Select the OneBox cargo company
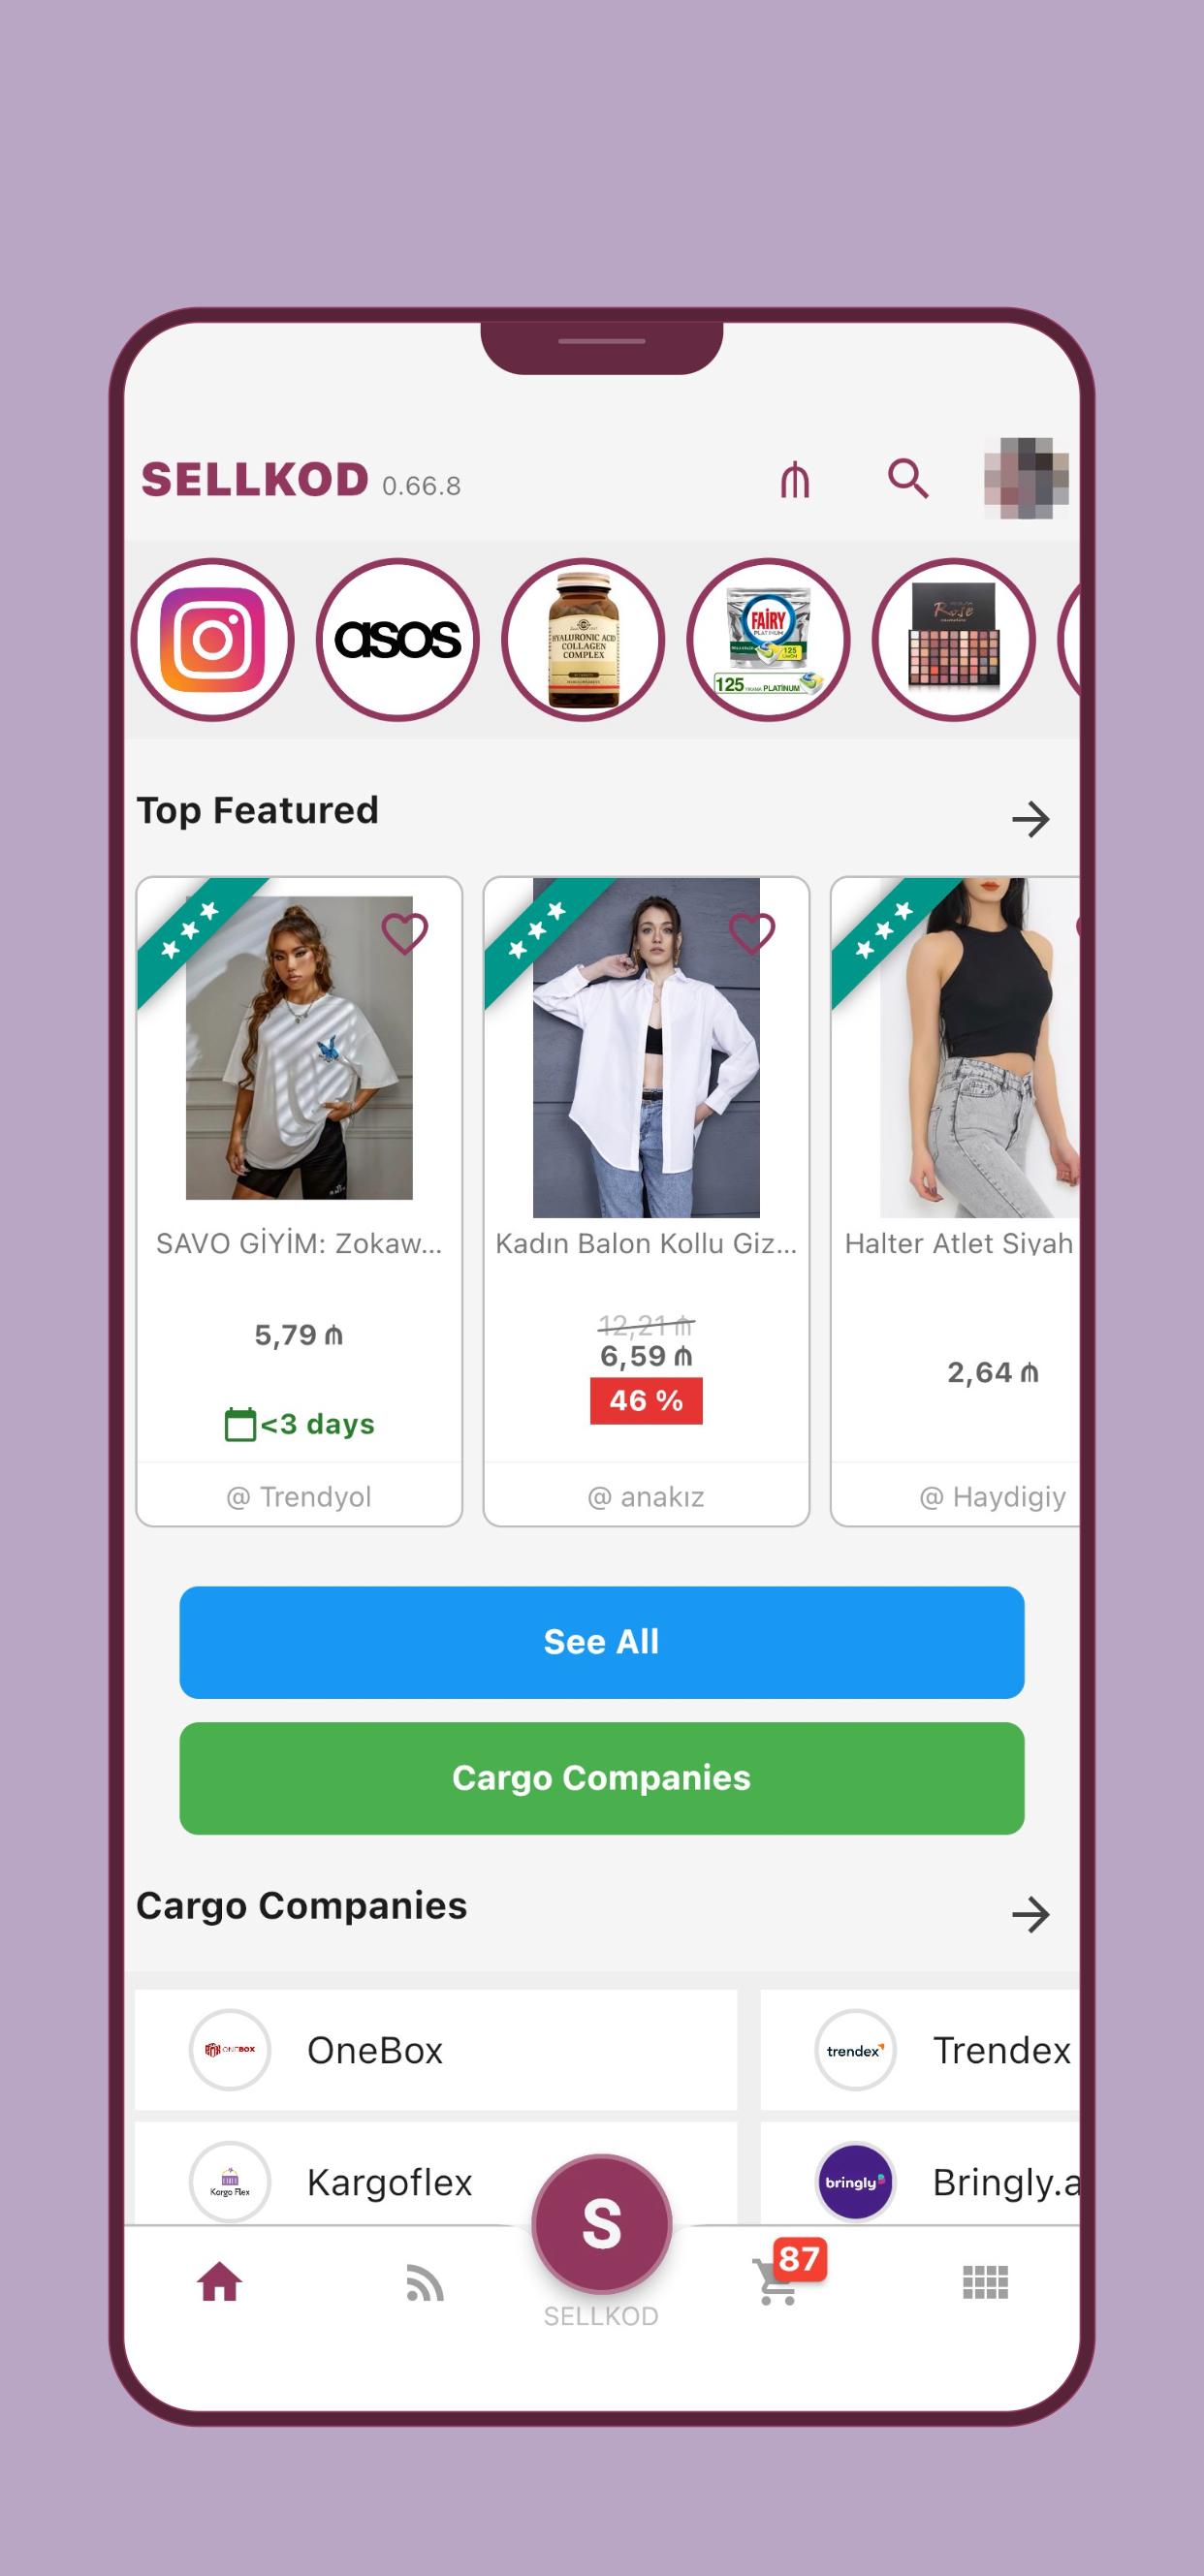 click(x=435, y=2050)
